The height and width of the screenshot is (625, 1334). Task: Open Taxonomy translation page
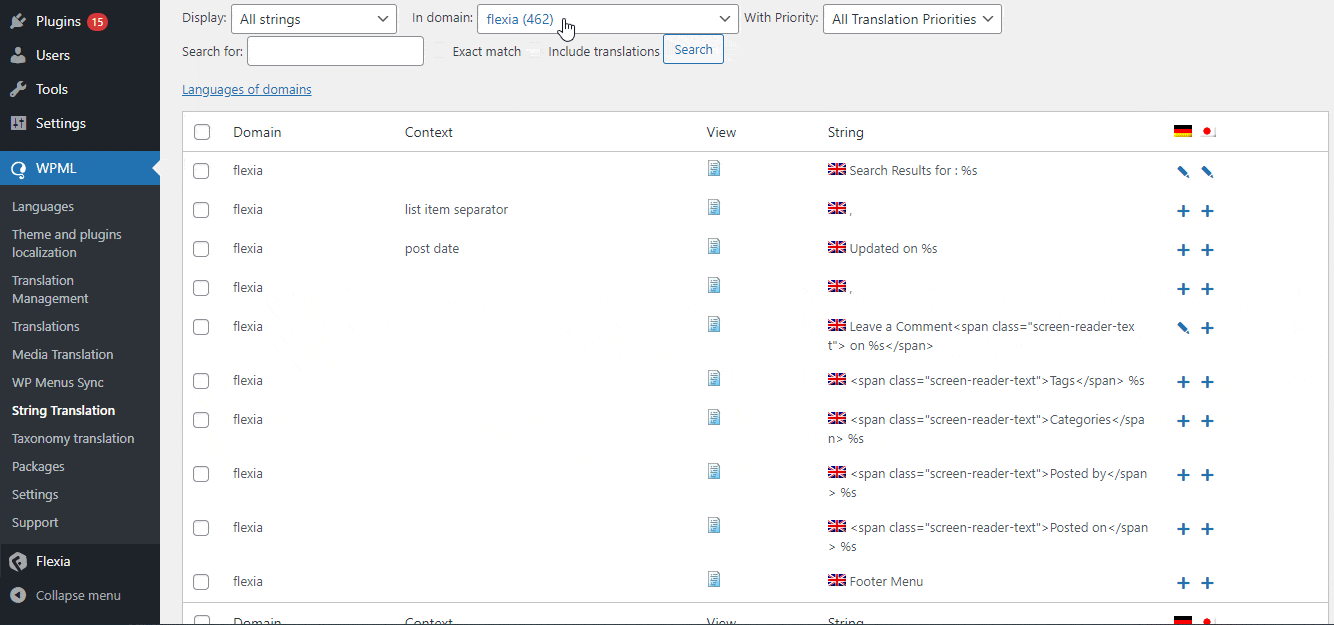coord(73,439)
